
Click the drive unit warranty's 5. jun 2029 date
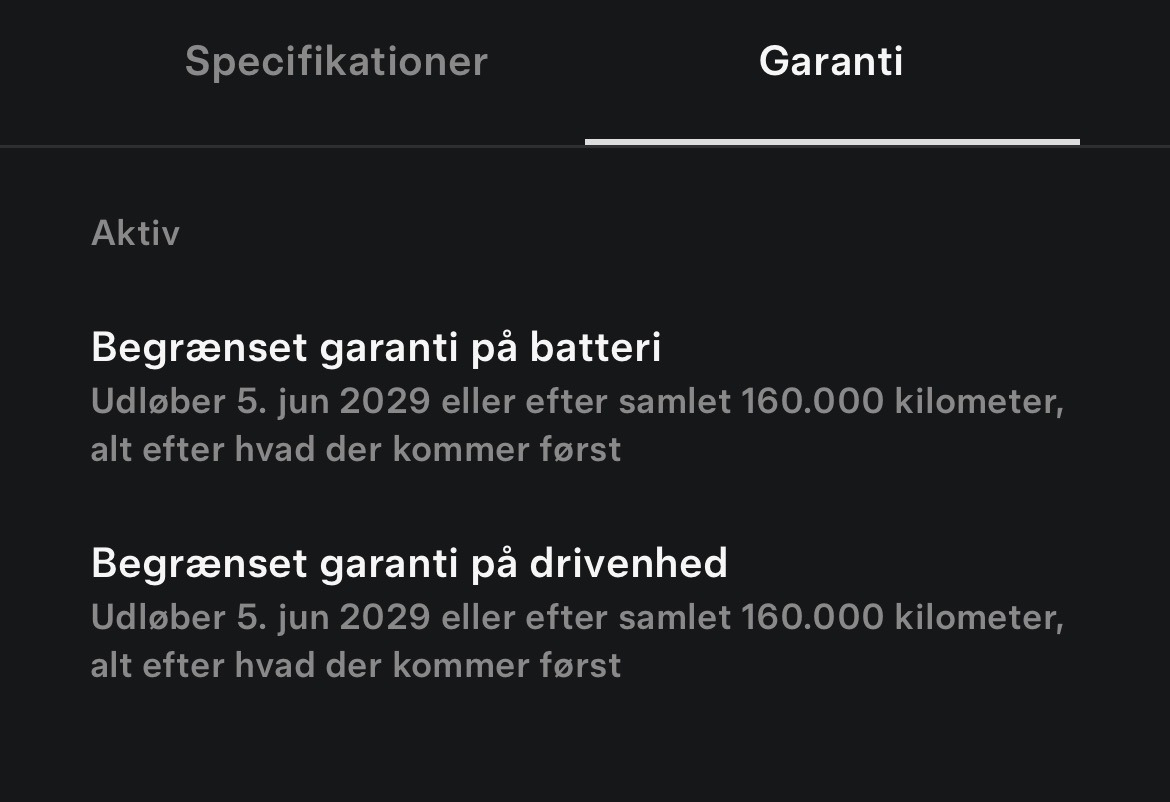click(x=334, y=618)
